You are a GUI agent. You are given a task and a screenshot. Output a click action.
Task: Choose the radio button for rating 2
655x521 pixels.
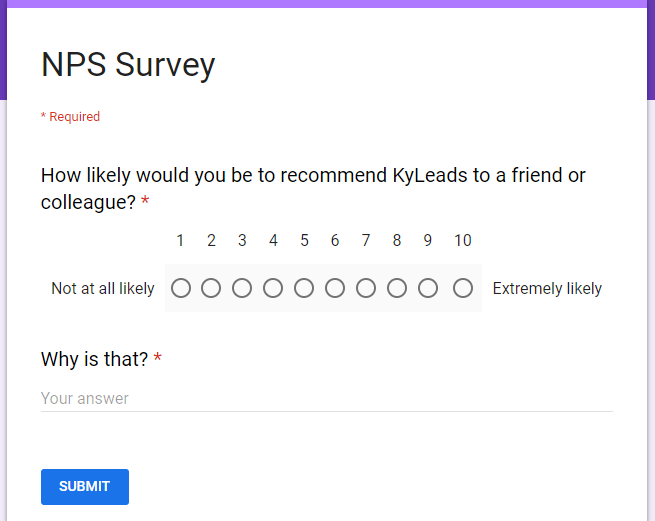pyautogui.click(x=211, y=288)
